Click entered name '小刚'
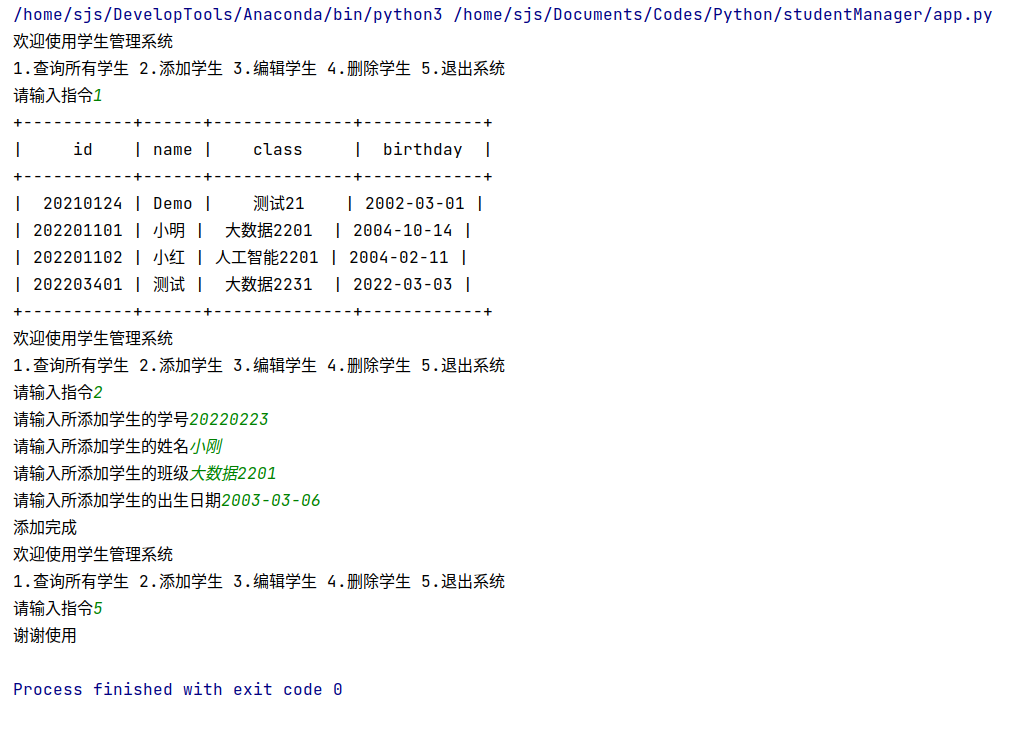This screenshot has width=1017, height=745. [206, 447]
